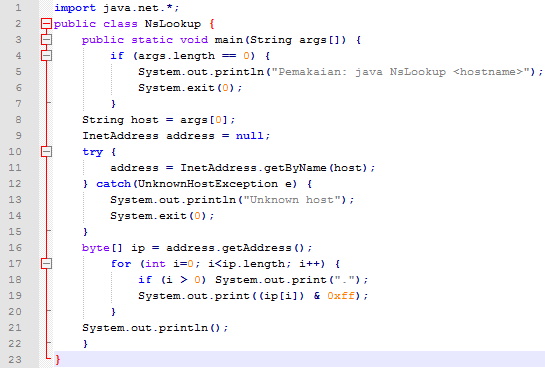
Task: Collapse the try block fold on line 10
Action: coord(46,152)
